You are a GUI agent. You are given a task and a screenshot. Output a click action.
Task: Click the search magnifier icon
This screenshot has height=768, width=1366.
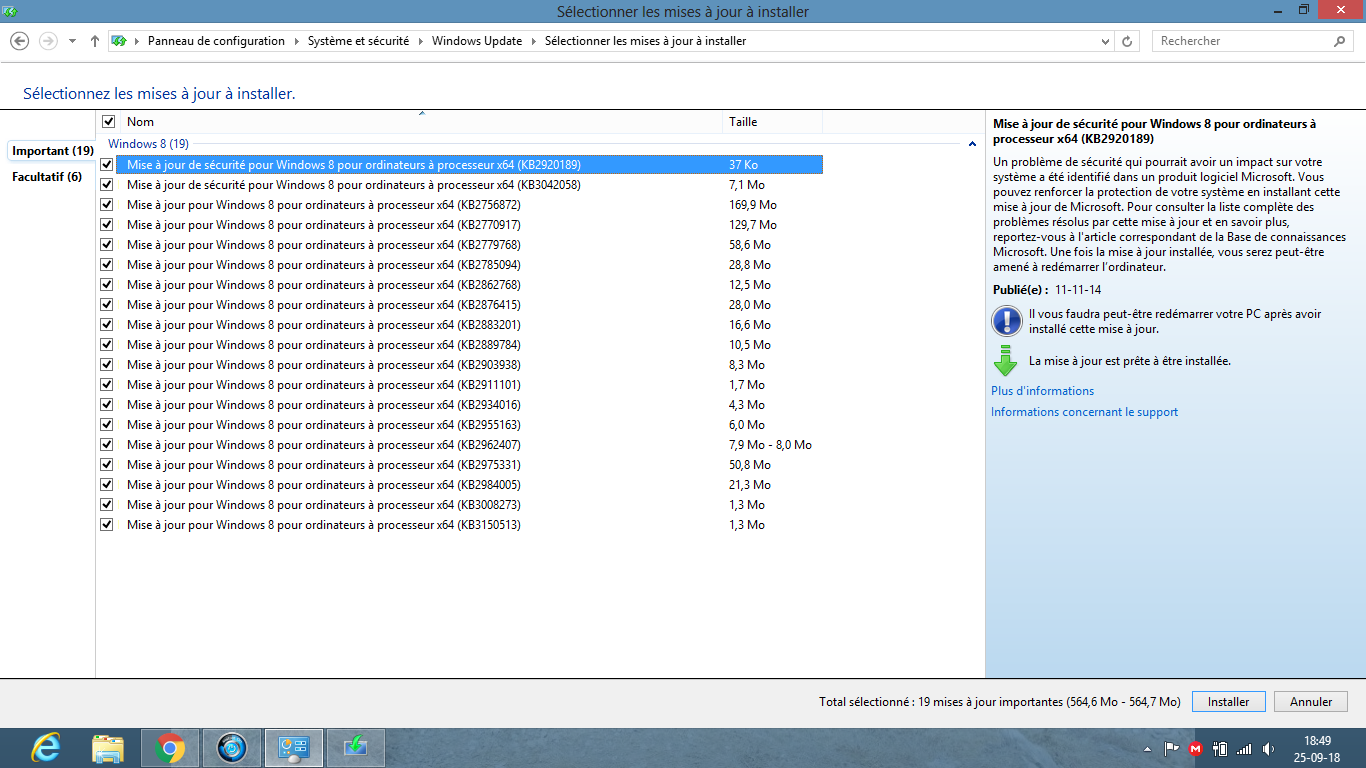coord(1340,41)
